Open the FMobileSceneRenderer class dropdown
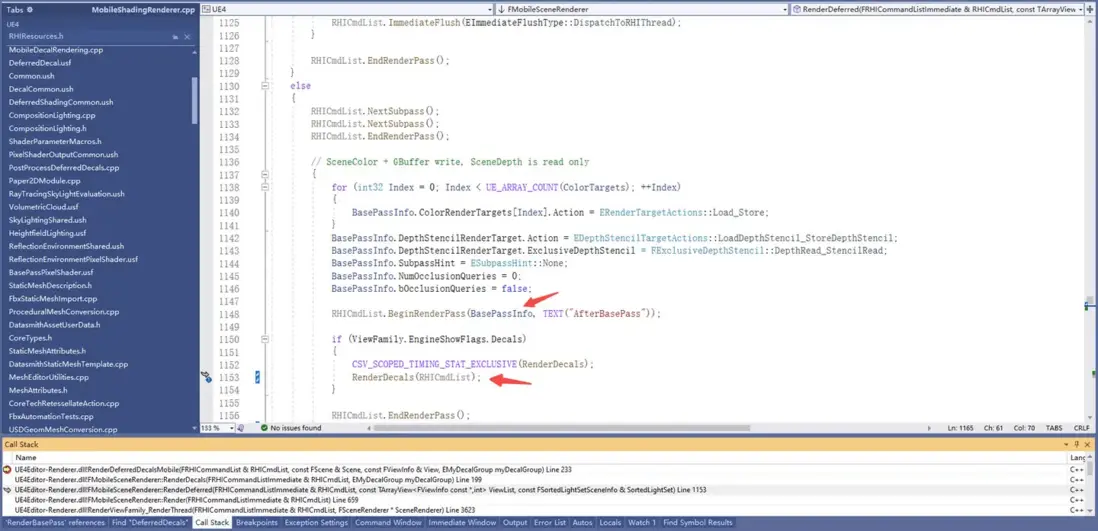 [641, 9]
